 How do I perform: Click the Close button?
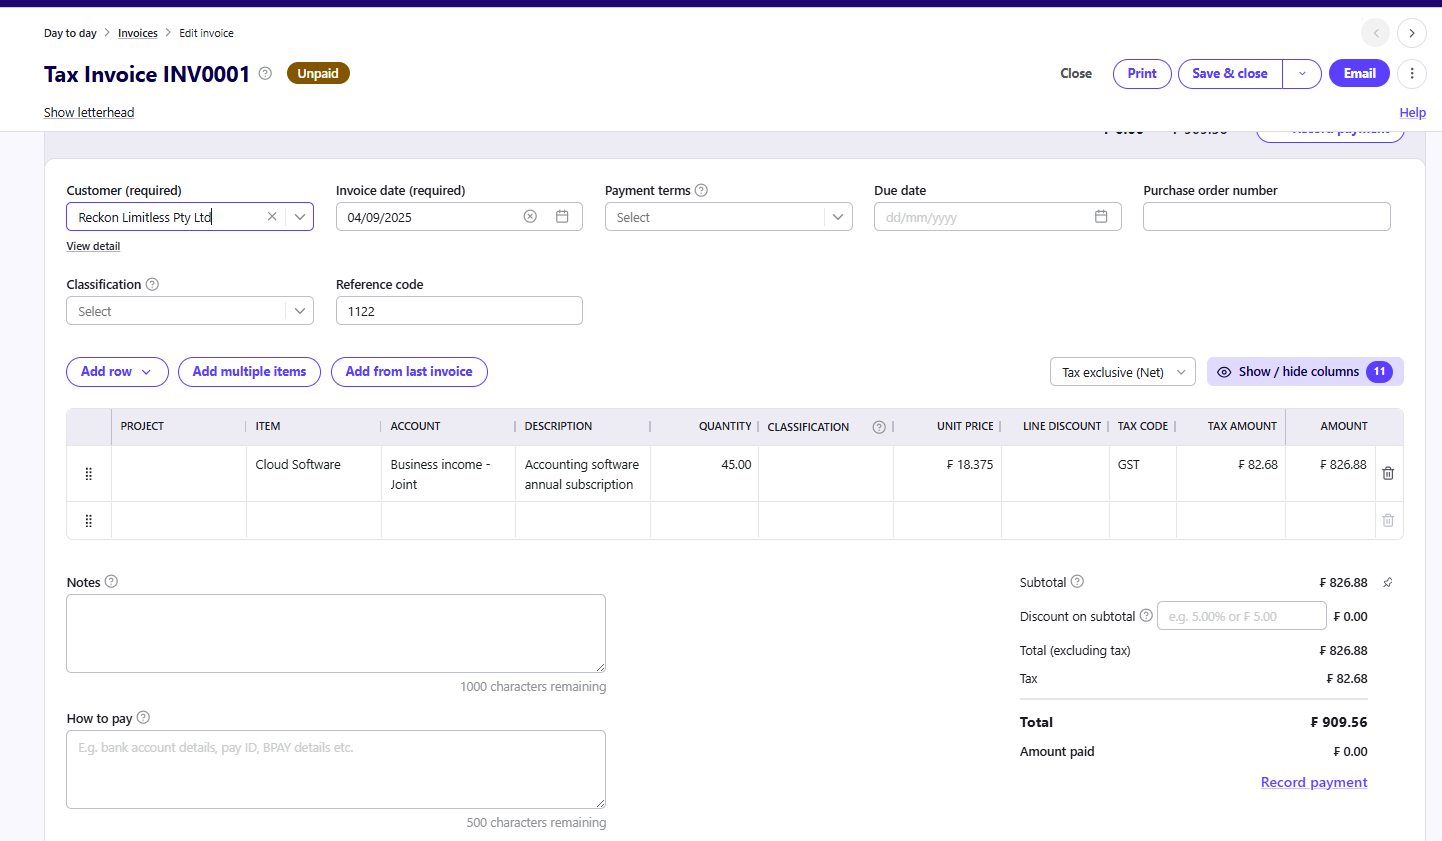click(1076, 73)
